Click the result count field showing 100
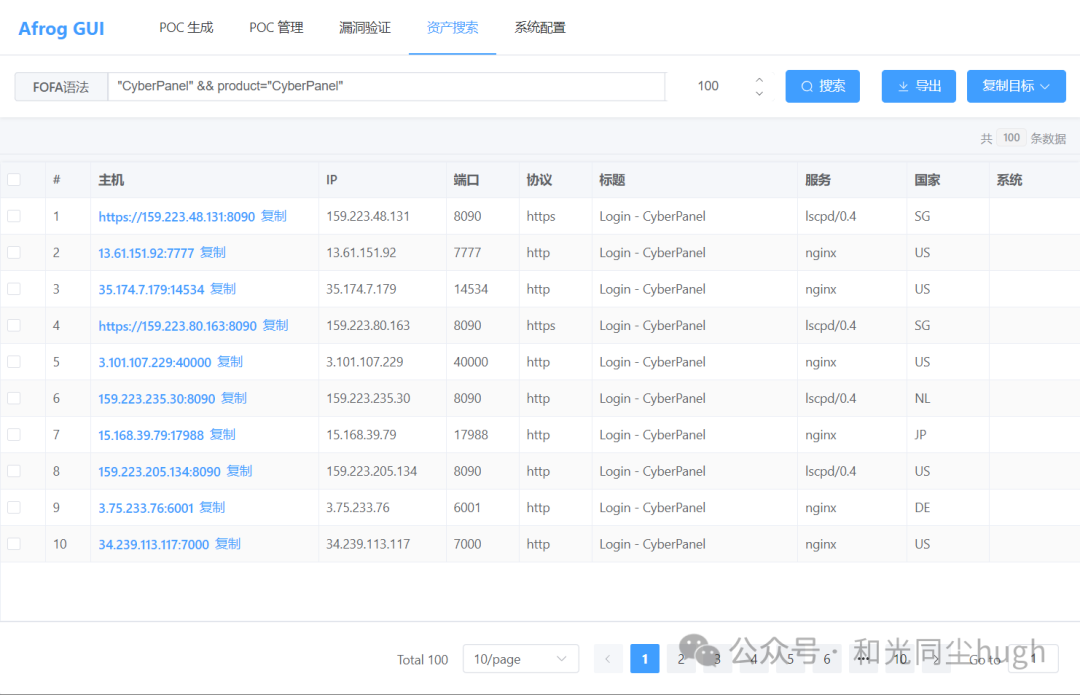The width and height of the screenshot is (1080, 695). [x=708, y=86]
